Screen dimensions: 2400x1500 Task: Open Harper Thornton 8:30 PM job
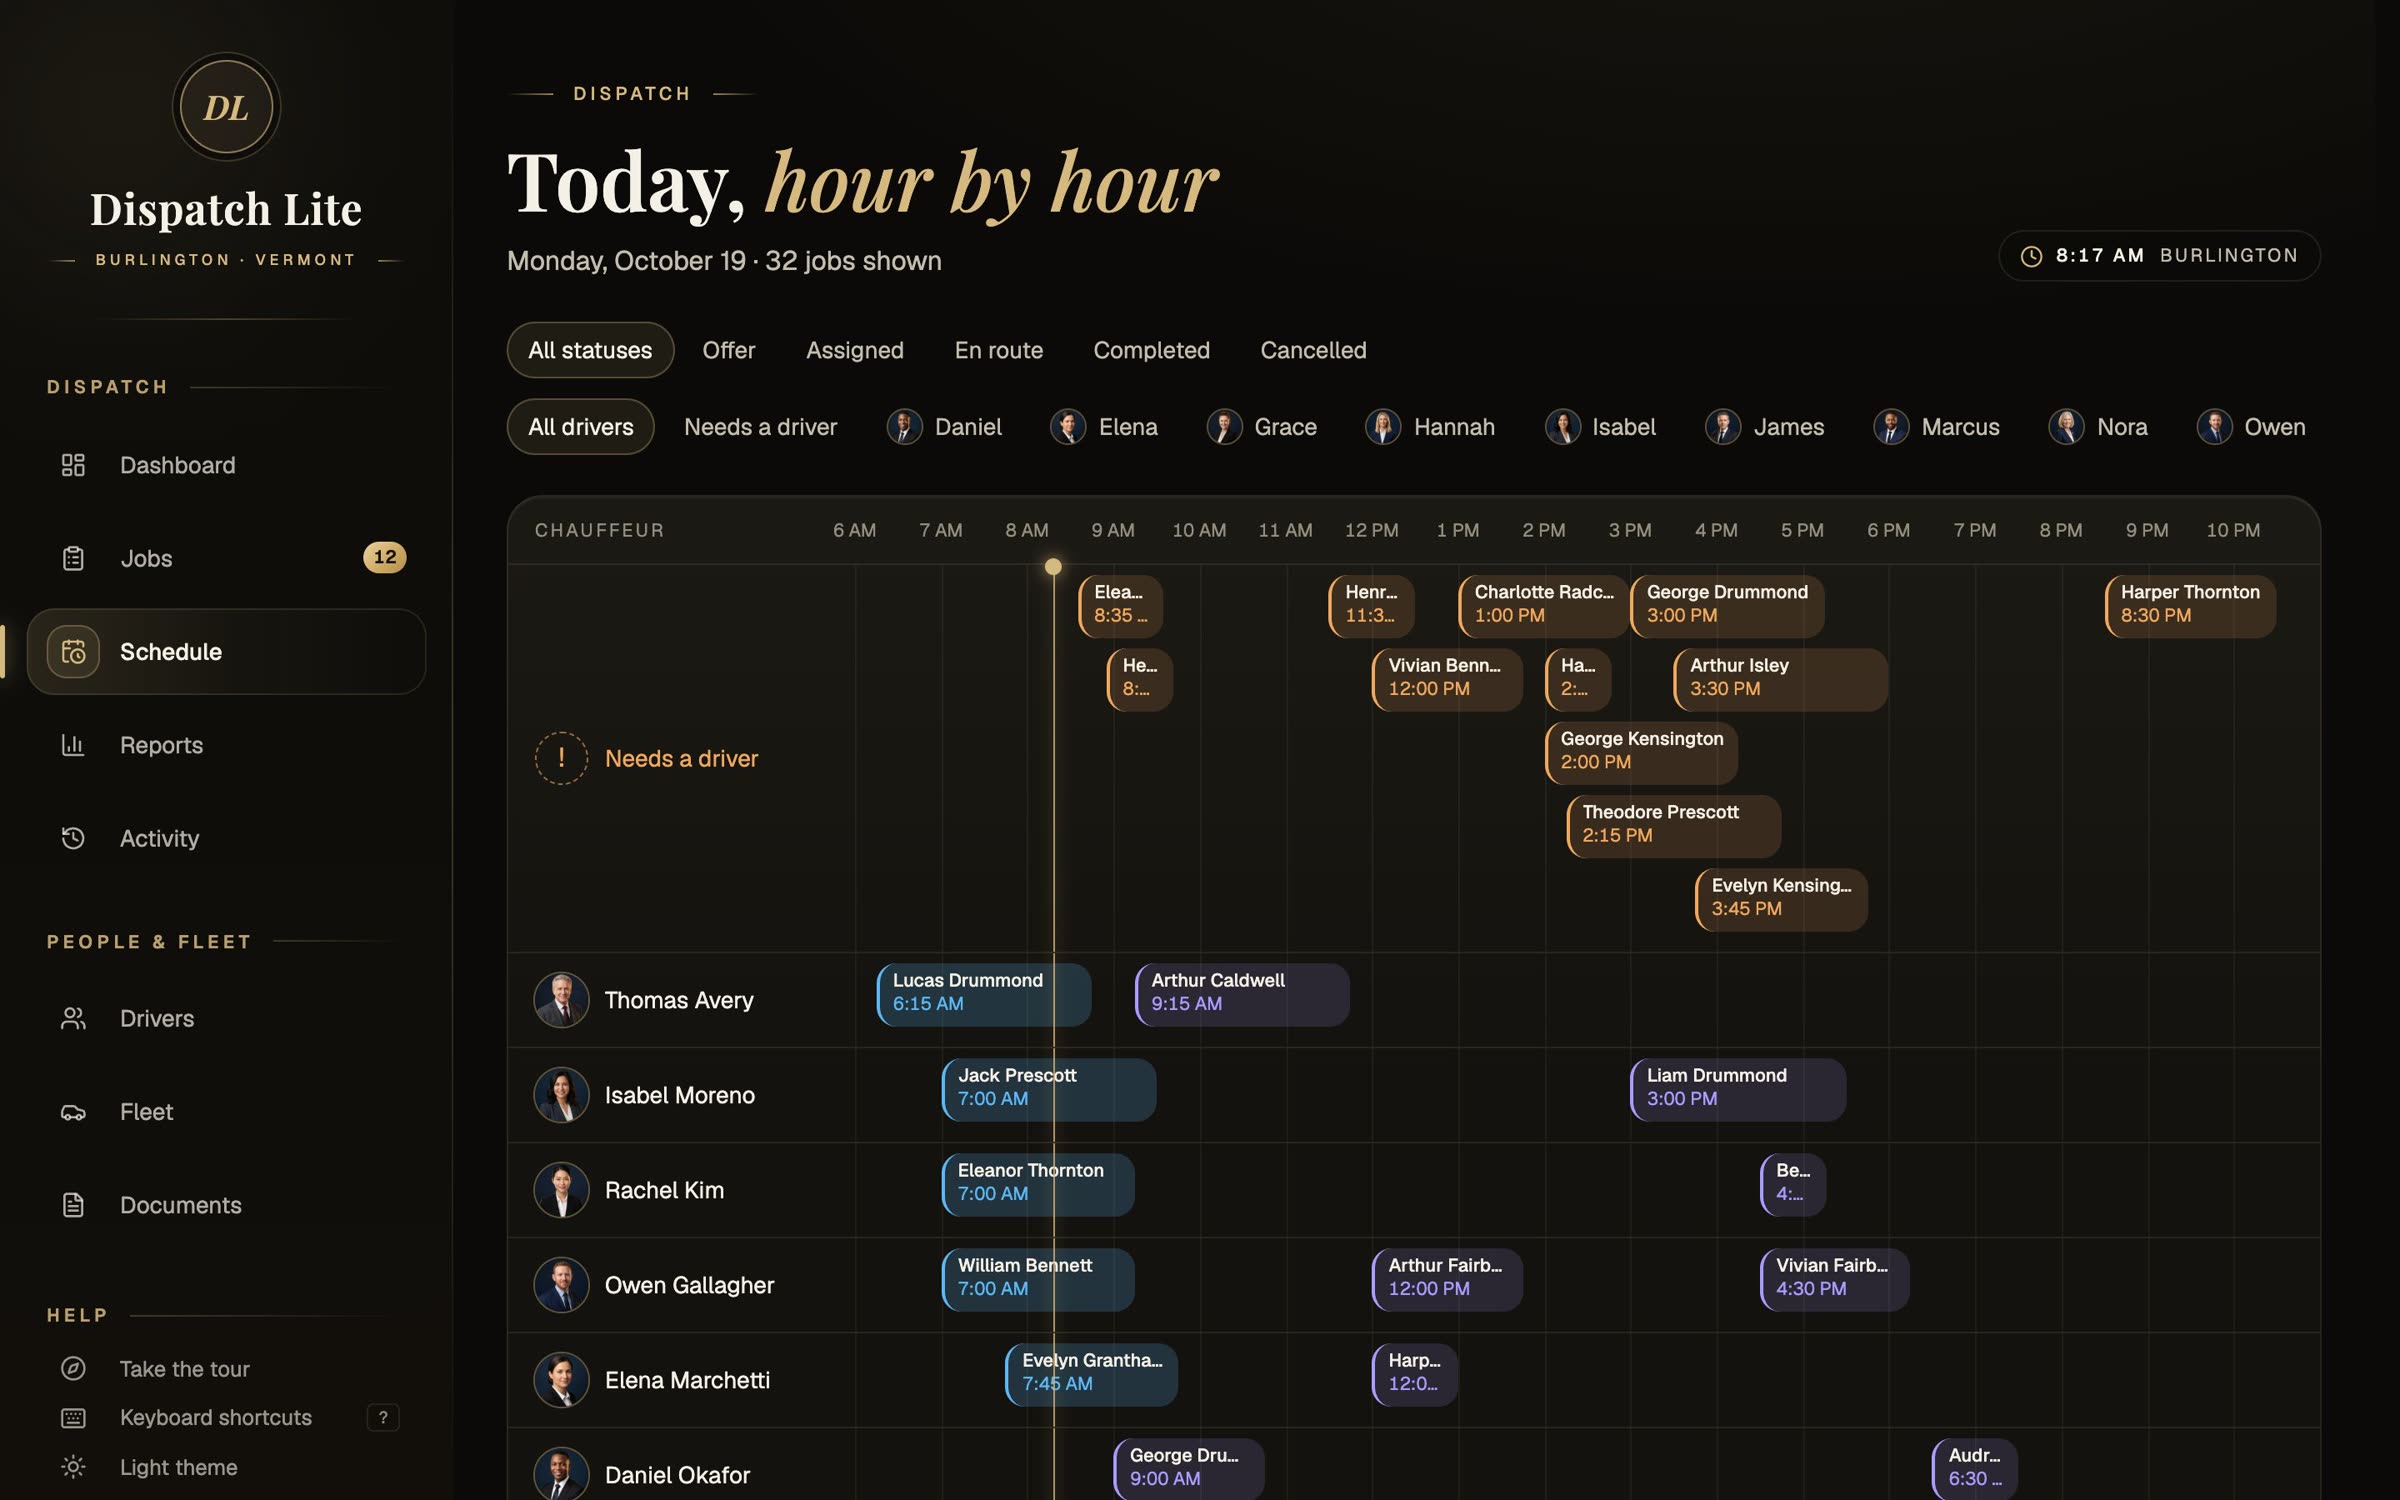click(2191, 605)
